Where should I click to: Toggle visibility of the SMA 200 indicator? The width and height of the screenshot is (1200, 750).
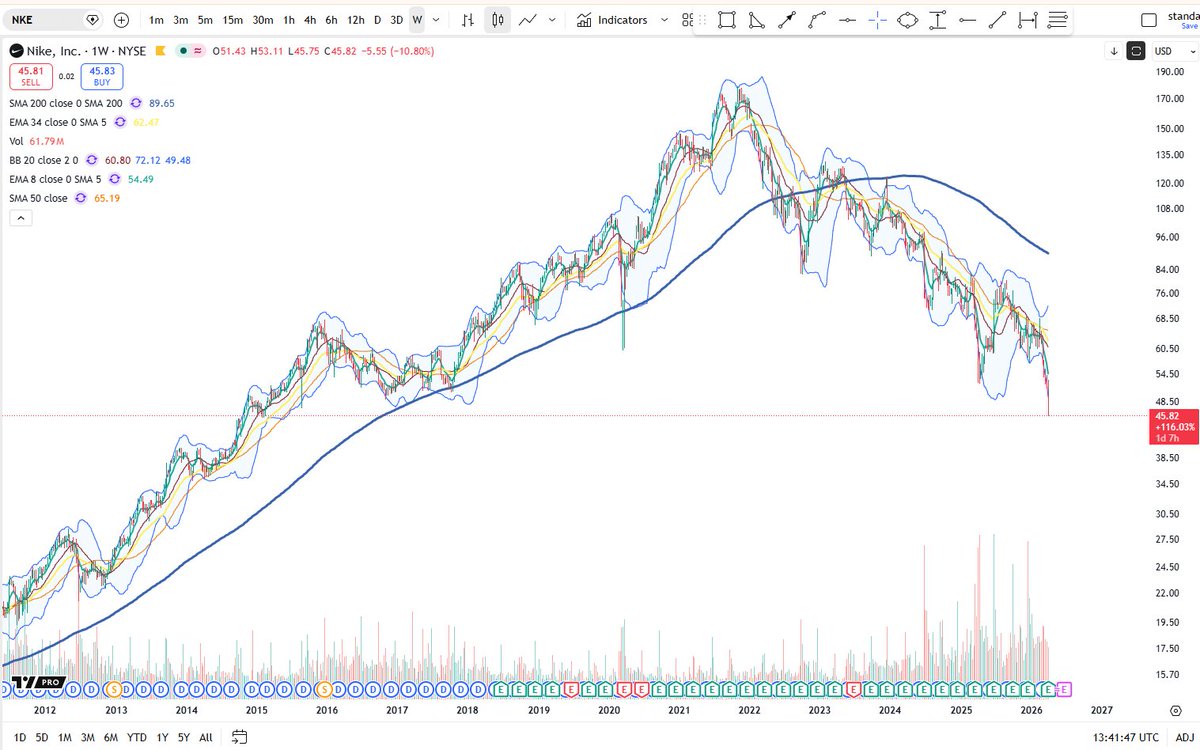pos(136,103)
